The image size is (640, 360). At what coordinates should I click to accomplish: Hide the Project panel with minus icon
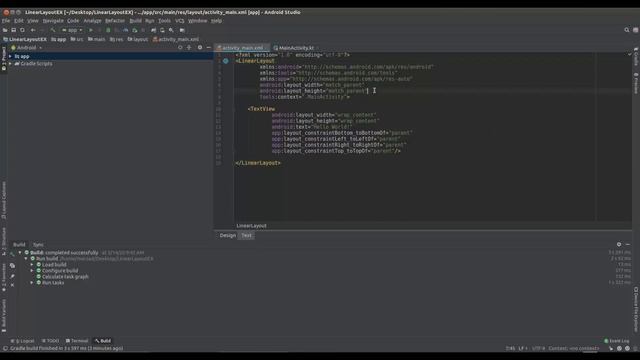(209, 48)
